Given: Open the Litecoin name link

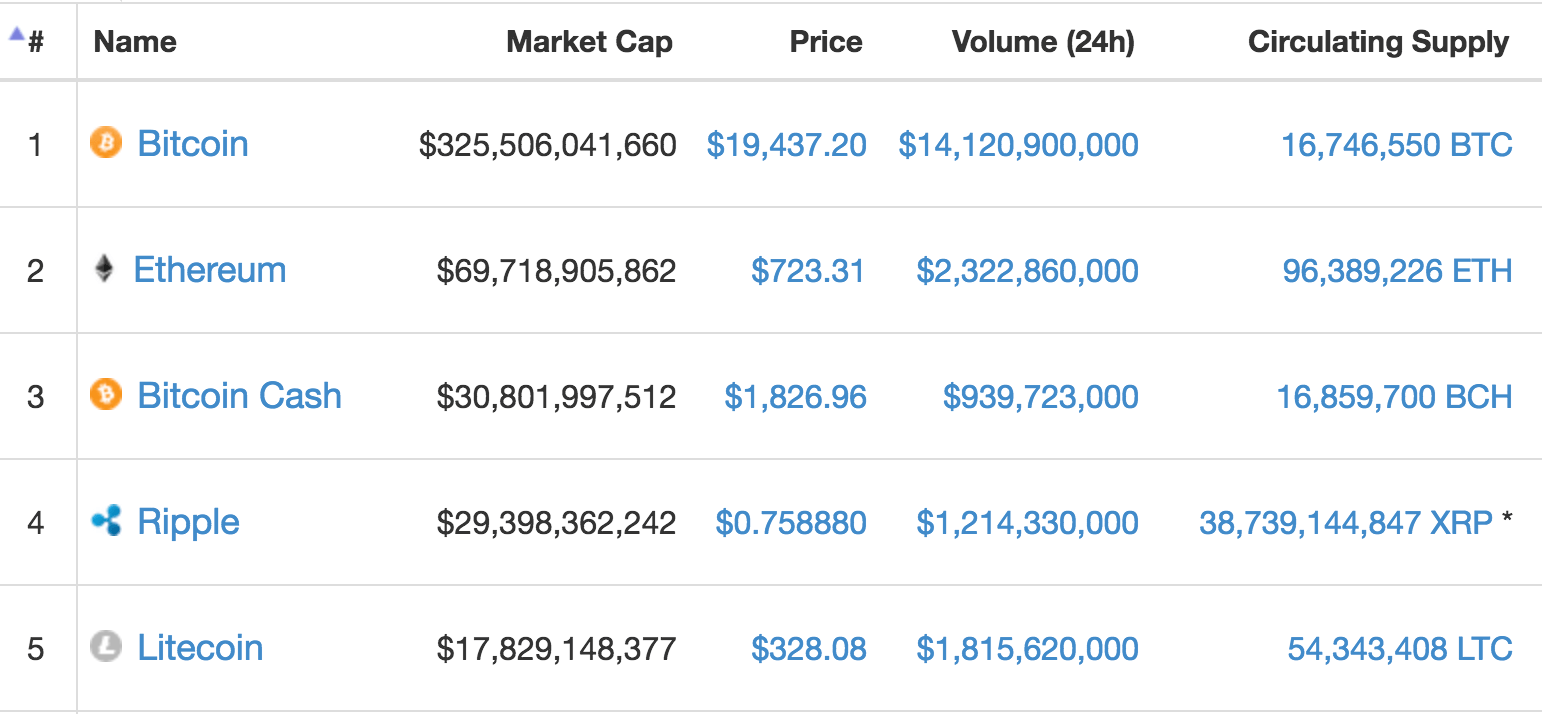Looking at the screenshot, I should click(200, 647).
